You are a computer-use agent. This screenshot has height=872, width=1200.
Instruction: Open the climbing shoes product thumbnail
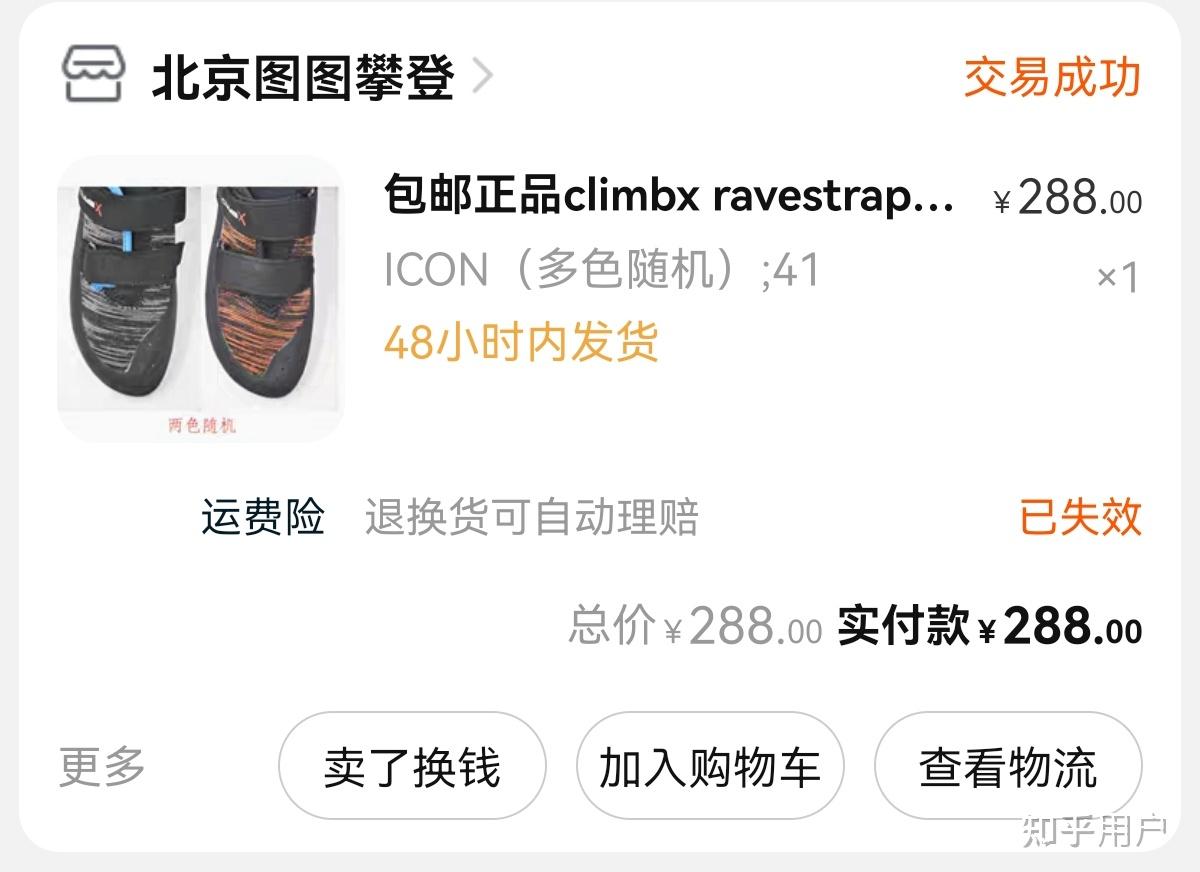tap(201, 299)
